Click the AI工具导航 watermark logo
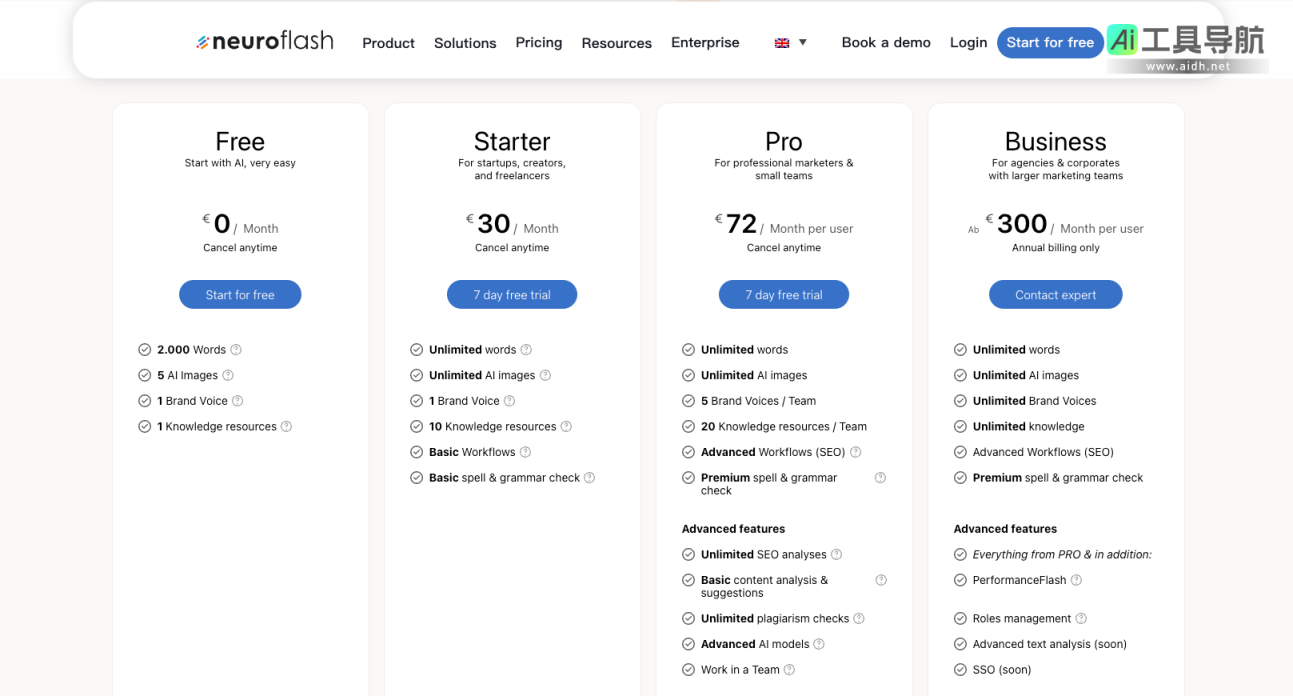 [x=1186, y=48]
